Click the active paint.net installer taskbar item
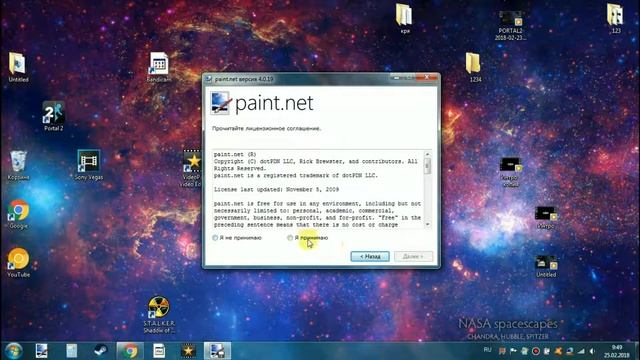The height and width of the screenshot is (360, 640). [217, 351]
